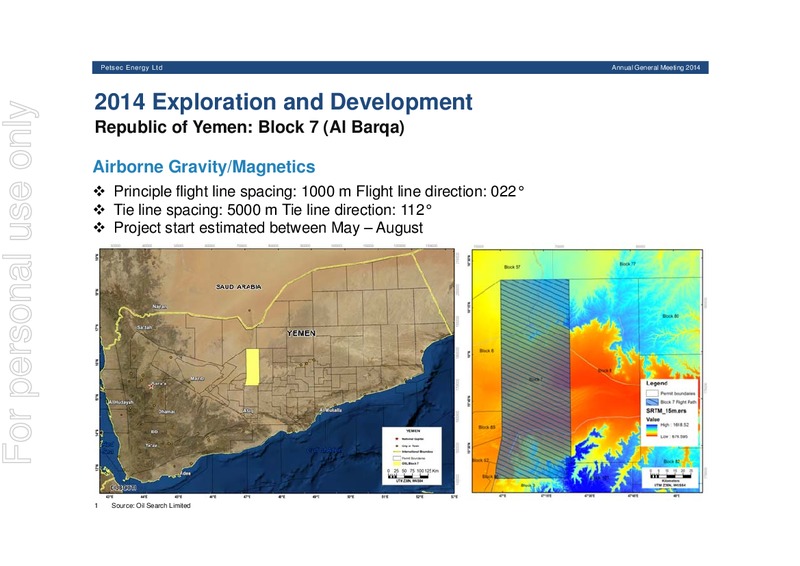This screenshot has width=800, height=566.
Task: Click the 'Airborne Gravity/Magnetics' heading
Action: [204, 166]
